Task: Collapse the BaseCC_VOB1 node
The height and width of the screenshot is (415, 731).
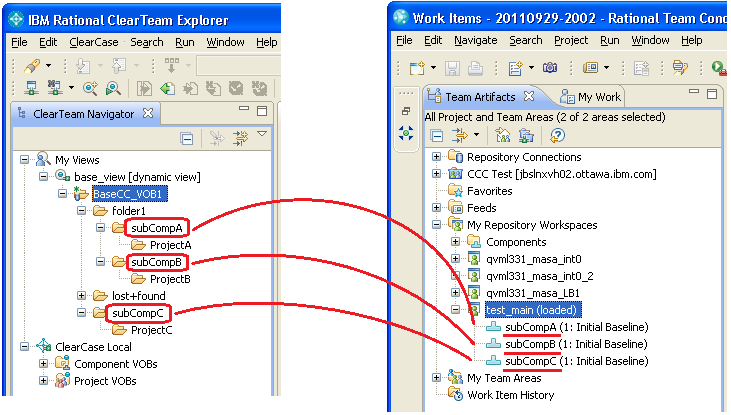Action: [x=62, y=193]
